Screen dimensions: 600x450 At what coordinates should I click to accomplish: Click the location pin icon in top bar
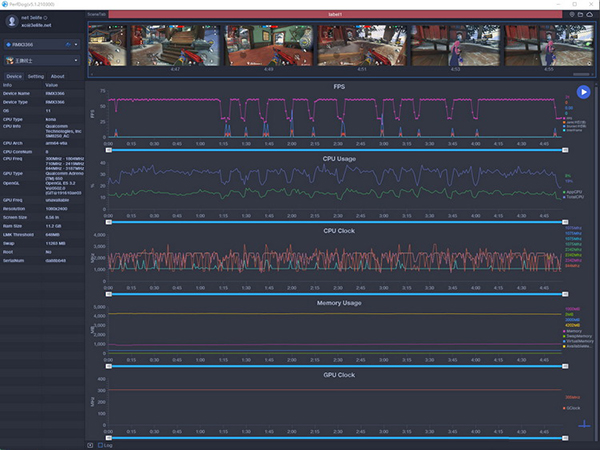pyautogui.click(x=570, y=15)
